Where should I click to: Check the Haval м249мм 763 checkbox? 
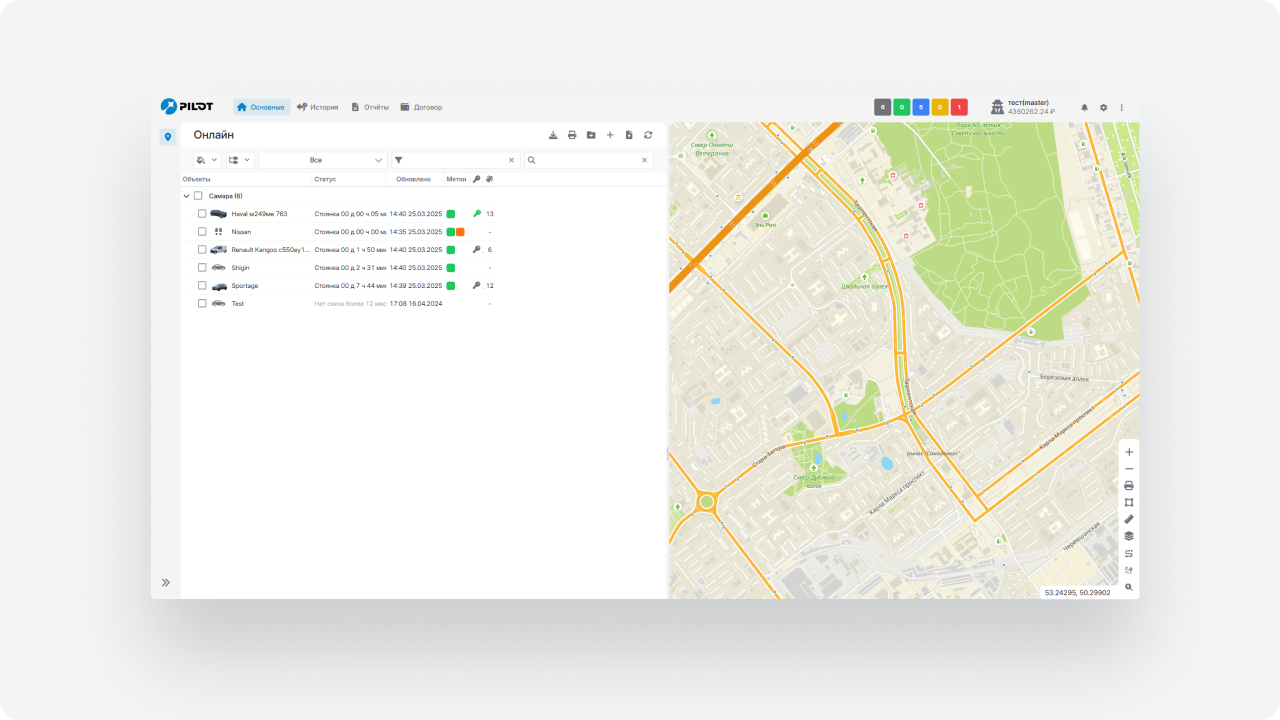click(202, 214)
